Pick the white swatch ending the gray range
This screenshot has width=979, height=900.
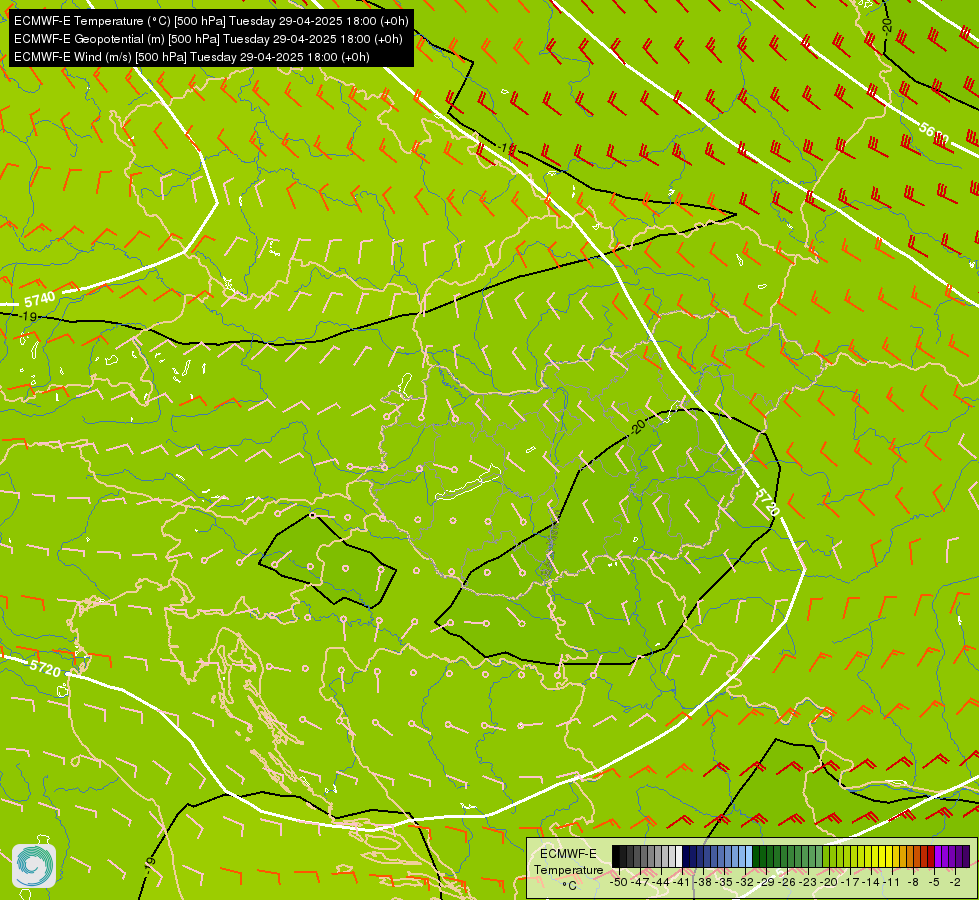pyautogui.click(x=679, y=856)
